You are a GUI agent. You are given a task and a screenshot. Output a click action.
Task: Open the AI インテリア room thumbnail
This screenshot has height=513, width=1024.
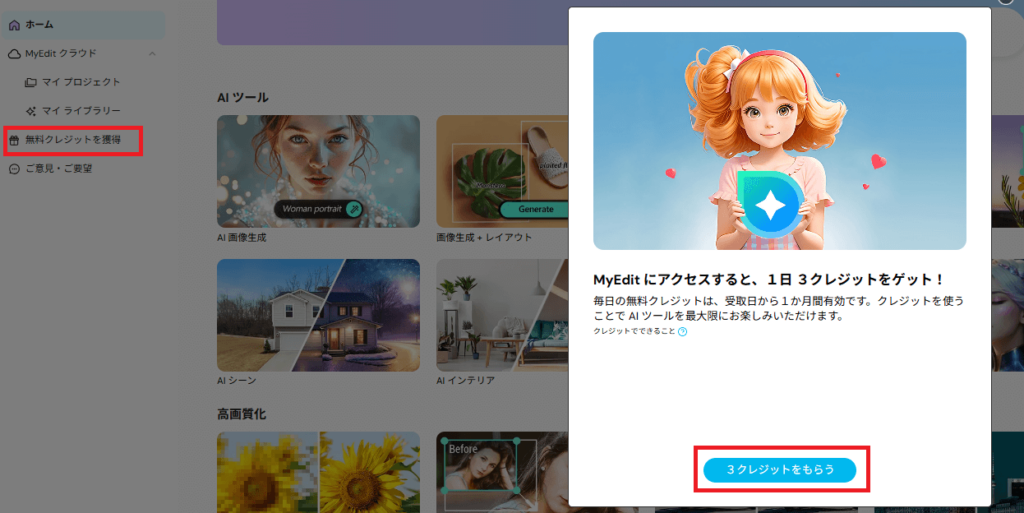tap(500, 315)
